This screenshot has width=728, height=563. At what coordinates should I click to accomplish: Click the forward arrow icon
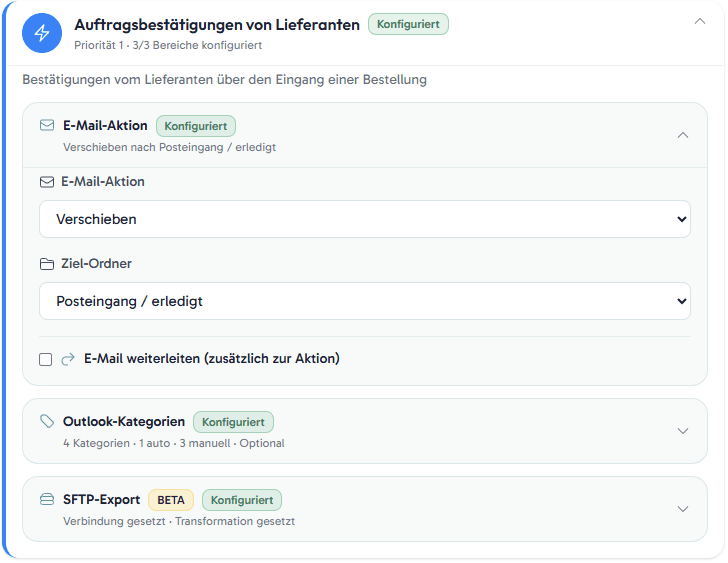[68, 359]
